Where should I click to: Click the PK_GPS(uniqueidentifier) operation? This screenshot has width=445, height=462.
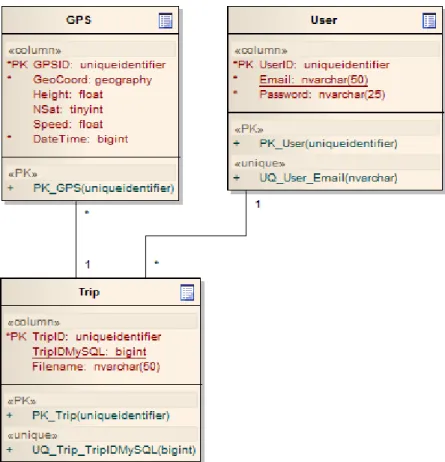[x=104, y=188]
